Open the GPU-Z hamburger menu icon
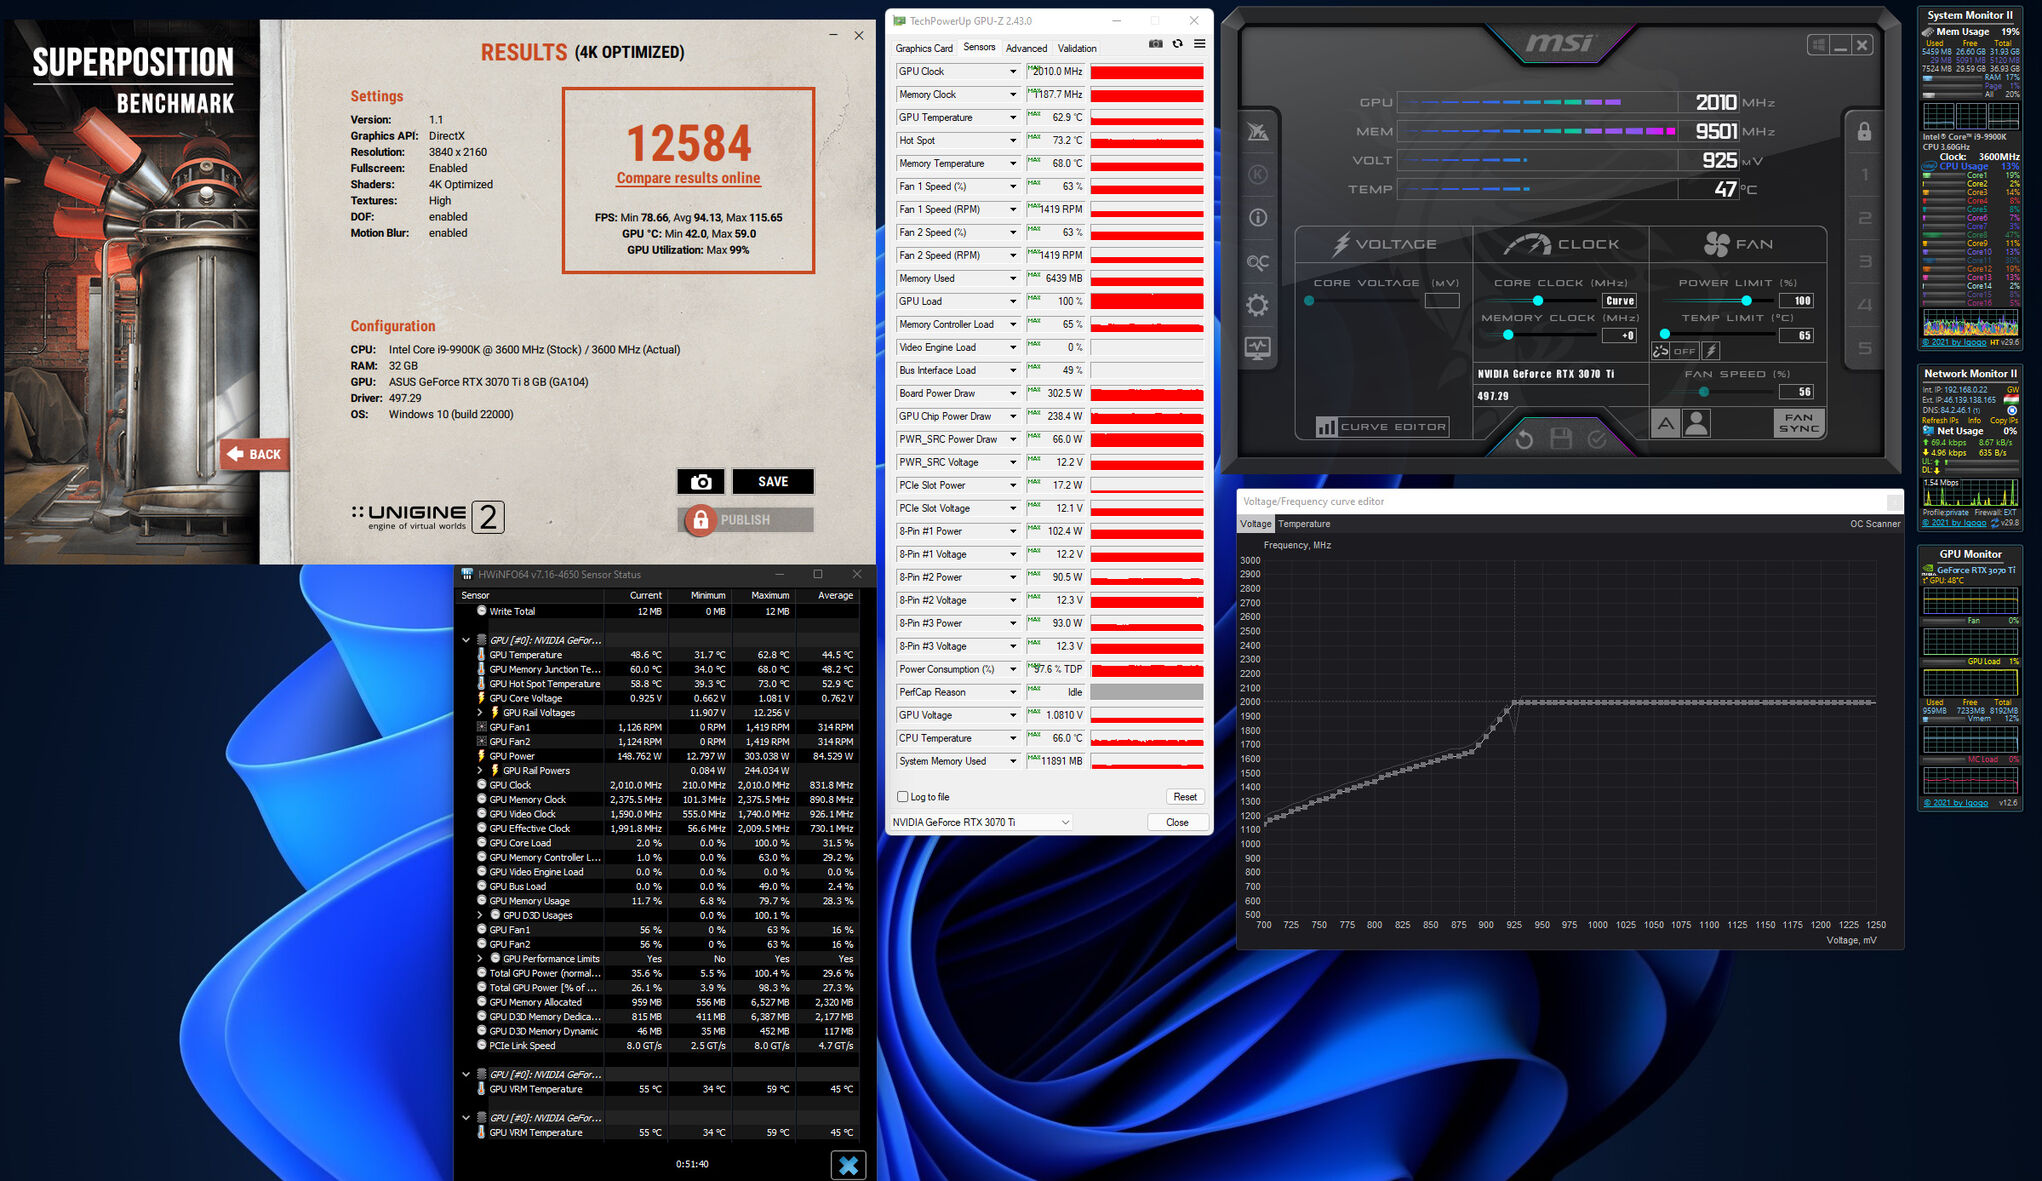This screenshot has height=1181, width=2042. coord(1199,44)
